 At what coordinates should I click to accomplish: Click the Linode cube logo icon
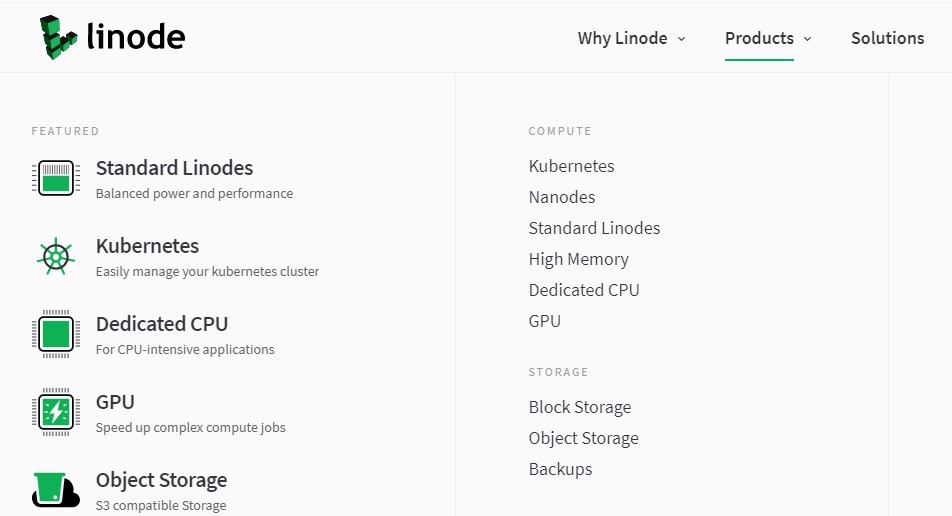[x=58, y=38]
